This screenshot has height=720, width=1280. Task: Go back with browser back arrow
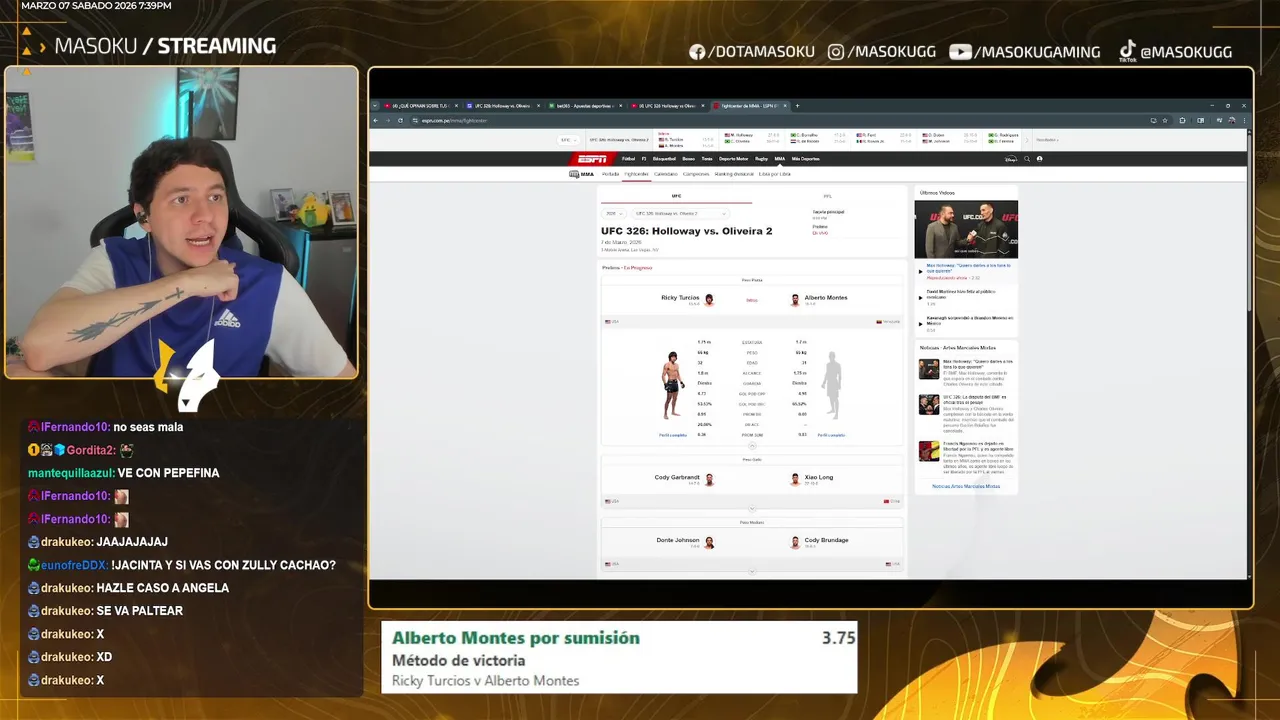pyautogui.click(x=376, y=120)
